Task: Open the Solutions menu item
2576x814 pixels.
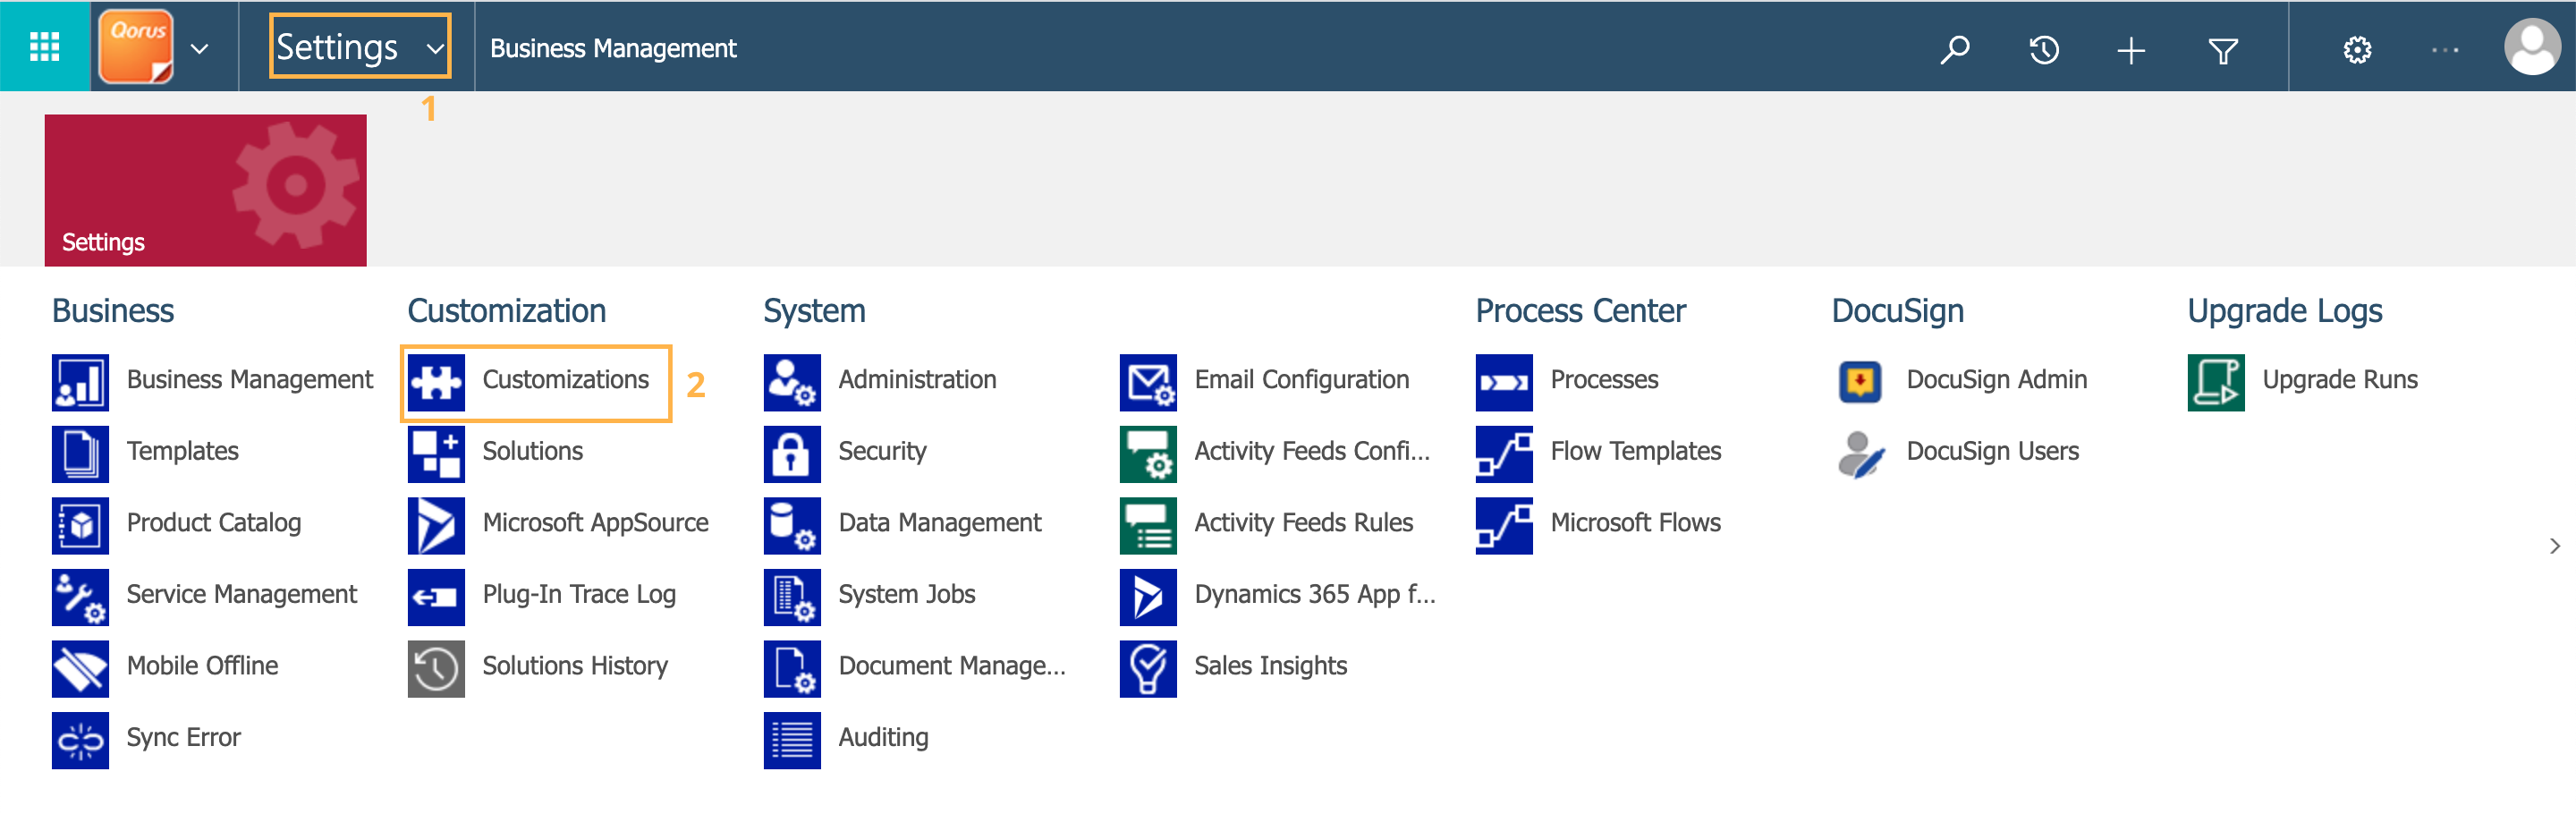Action: [532, 452]
